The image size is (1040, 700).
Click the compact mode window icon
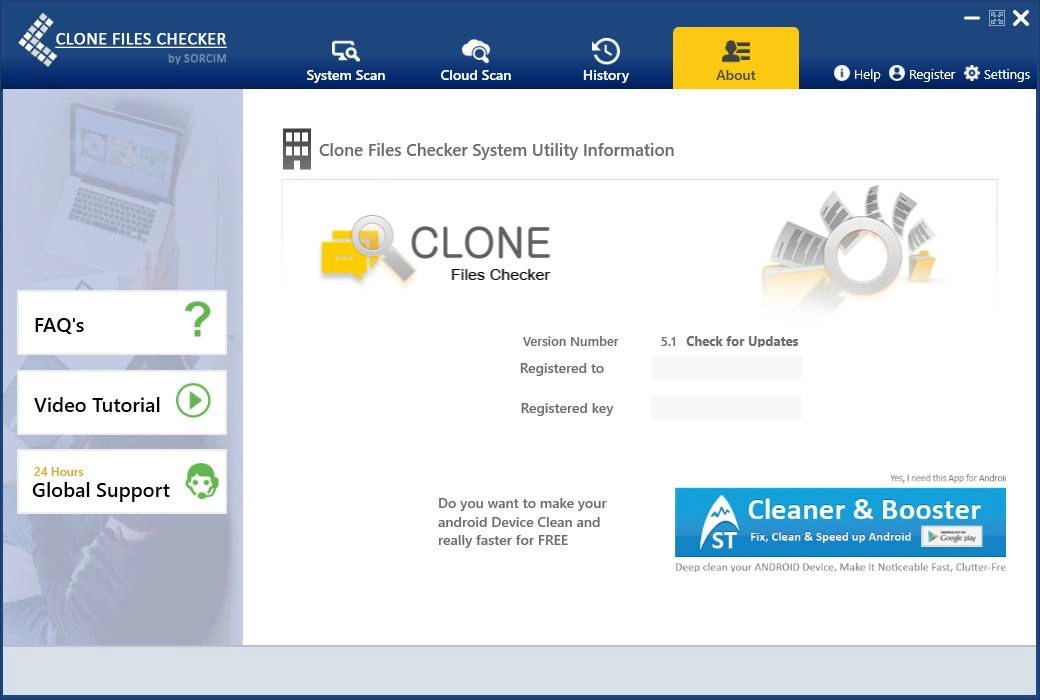(996, 18)
